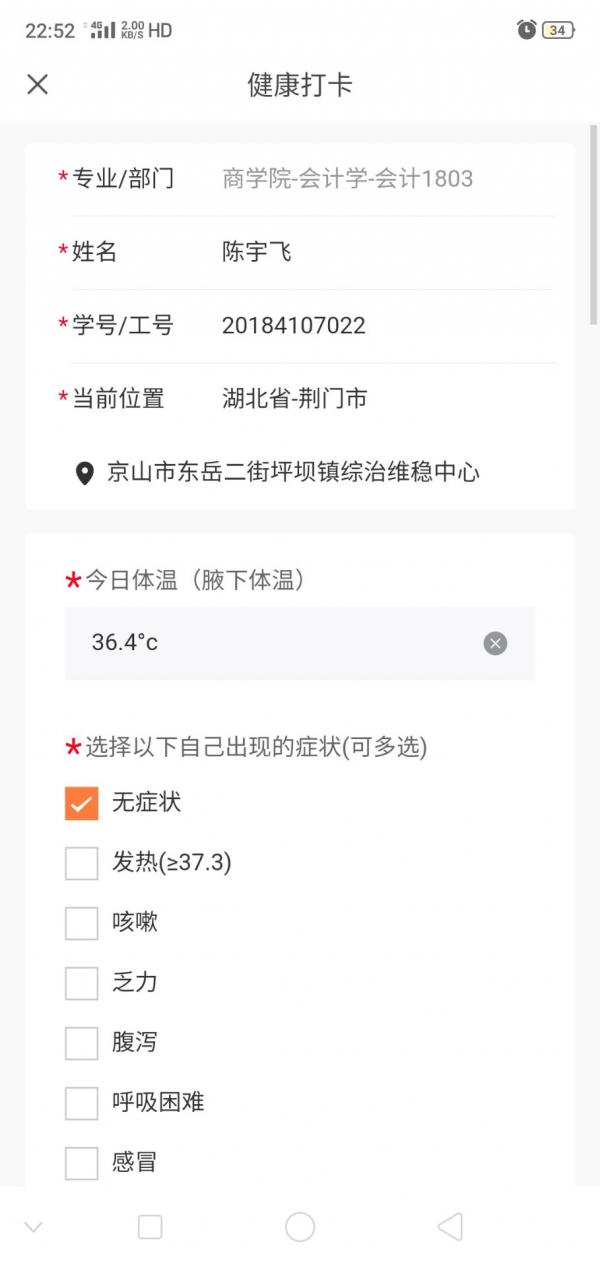Tap the battery indicator in the status bar
600x1267 pixels.
(558, 30)
